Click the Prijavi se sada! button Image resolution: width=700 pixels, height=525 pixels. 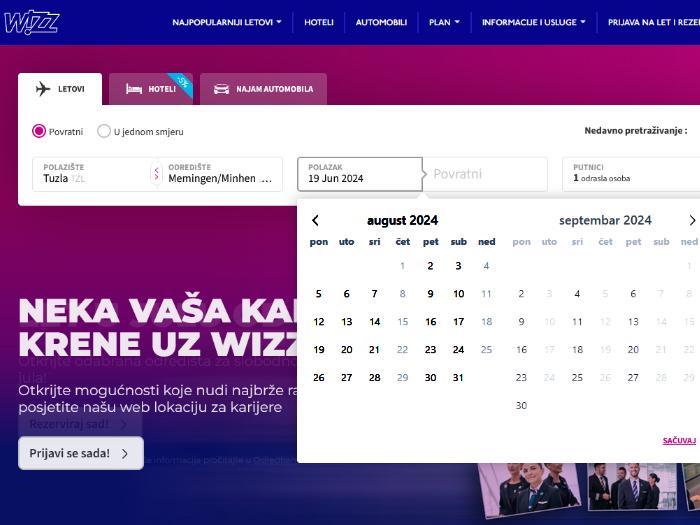click(81, 453)
